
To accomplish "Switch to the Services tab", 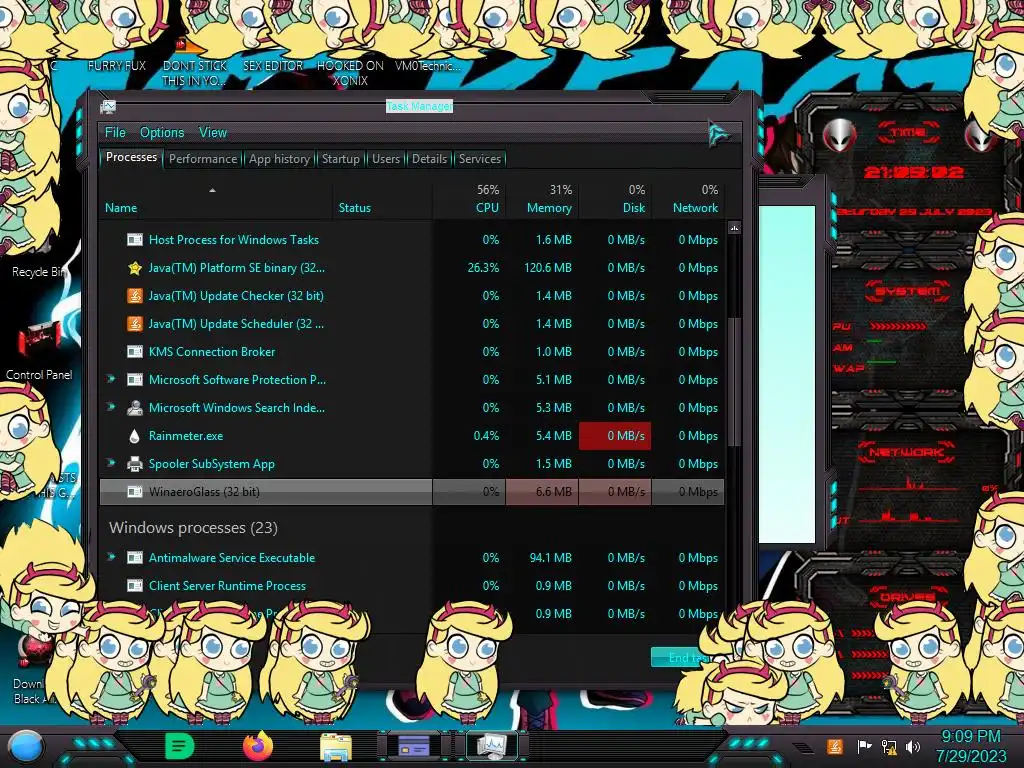I will click(x=480, y=159).
